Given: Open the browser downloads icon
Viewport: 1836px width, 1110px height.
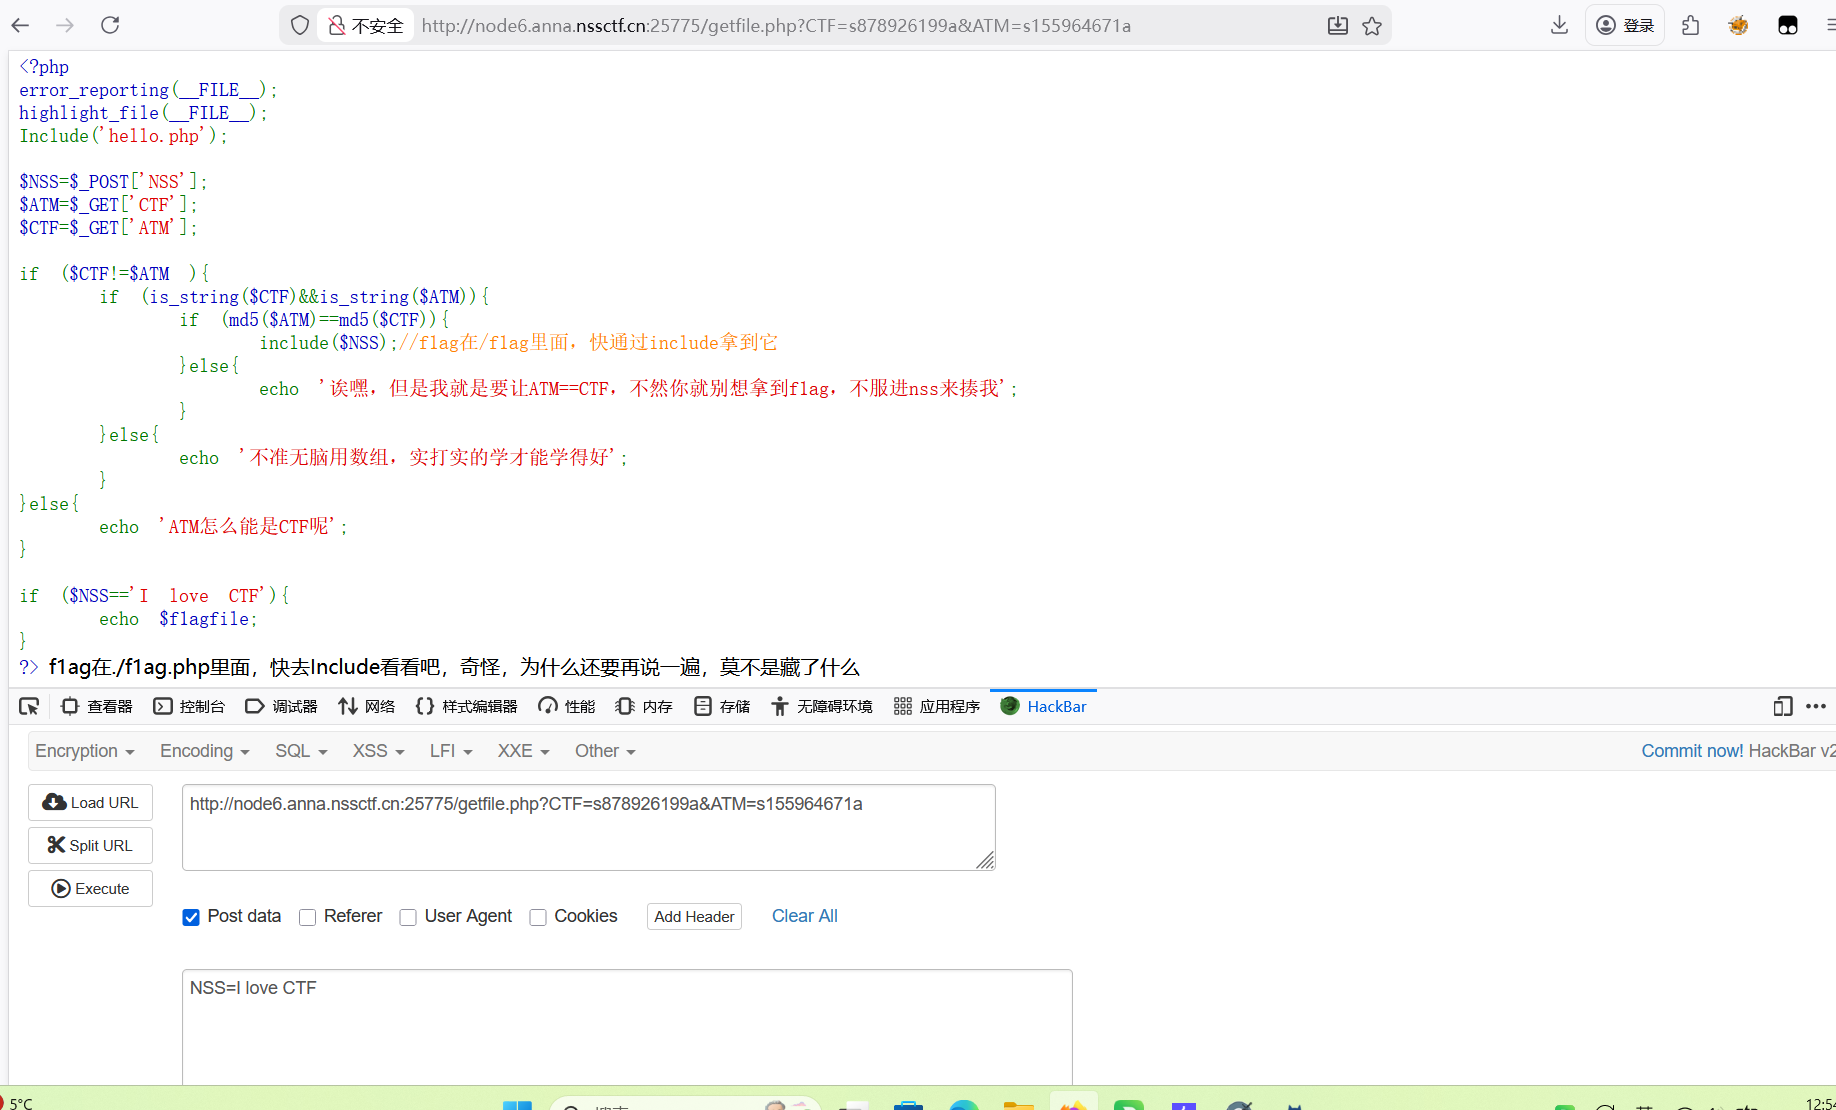Looking at the screenshot, I should 1559,25.
